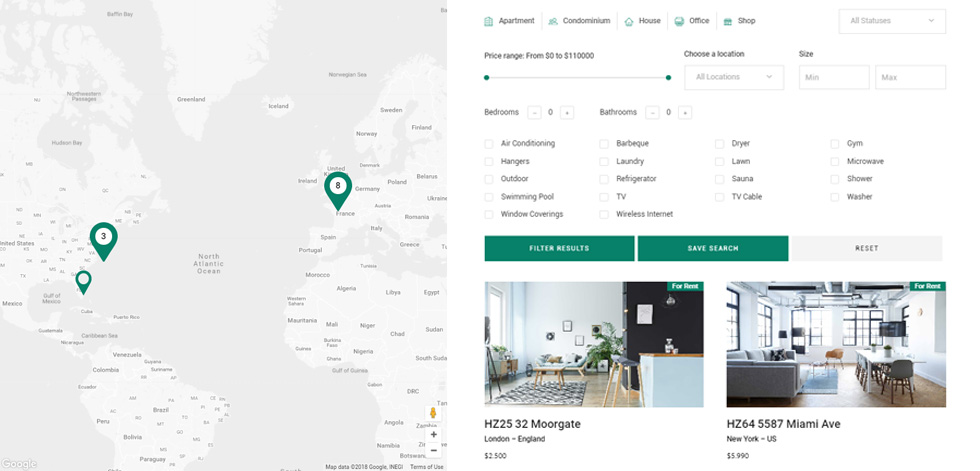Check the Barbeque amenity box
The height and width of the screenshot is (471, 980).
coord(604,144)
